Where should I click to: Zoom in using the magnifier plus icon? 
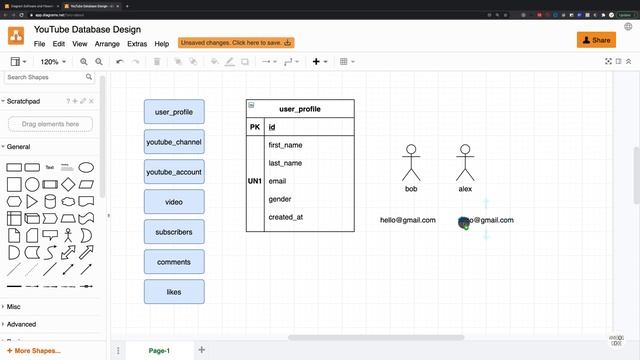84,62
